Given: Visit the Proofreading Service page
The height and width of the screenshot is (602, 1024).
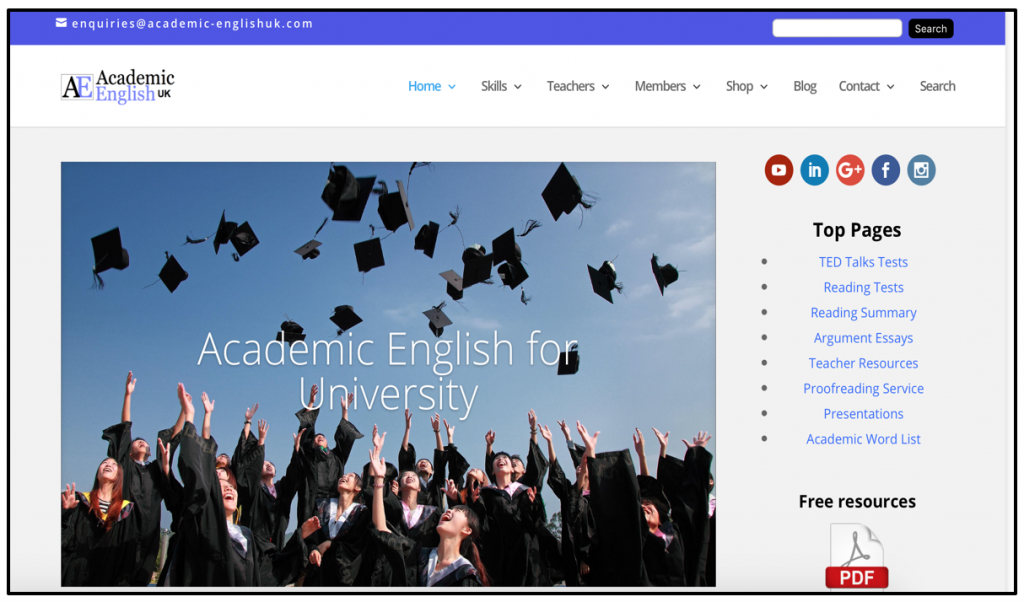Looking at the screenshot, I should 863,388.
